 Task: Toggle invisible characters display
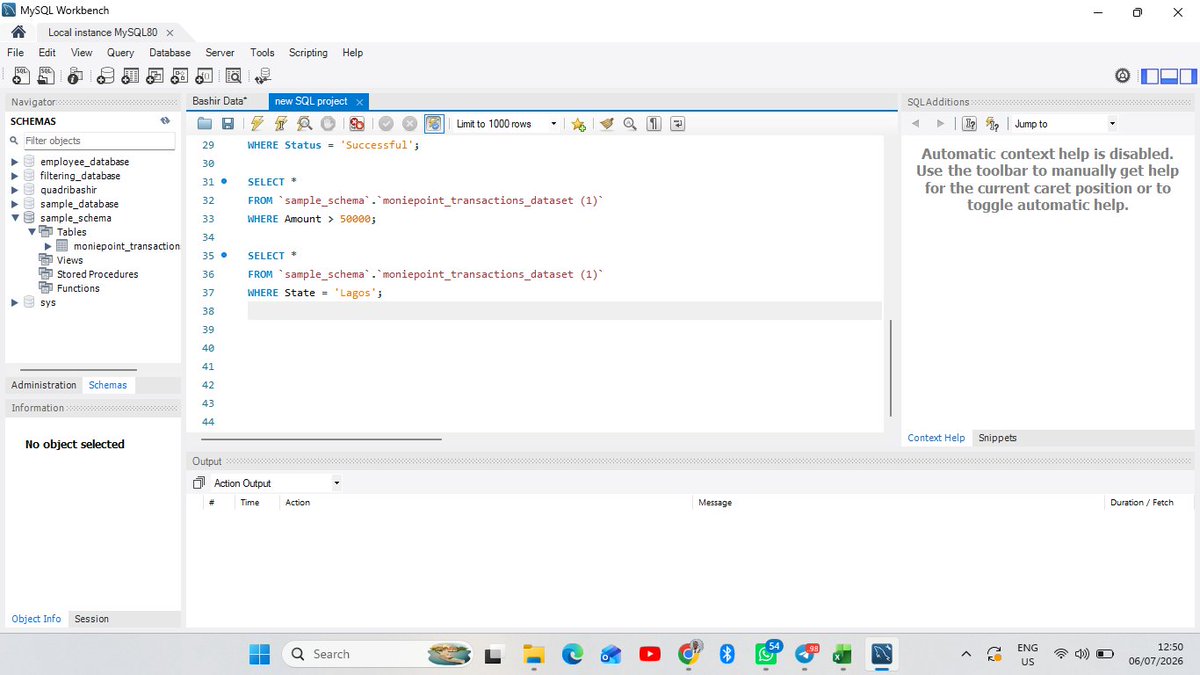tap(654, 124)
